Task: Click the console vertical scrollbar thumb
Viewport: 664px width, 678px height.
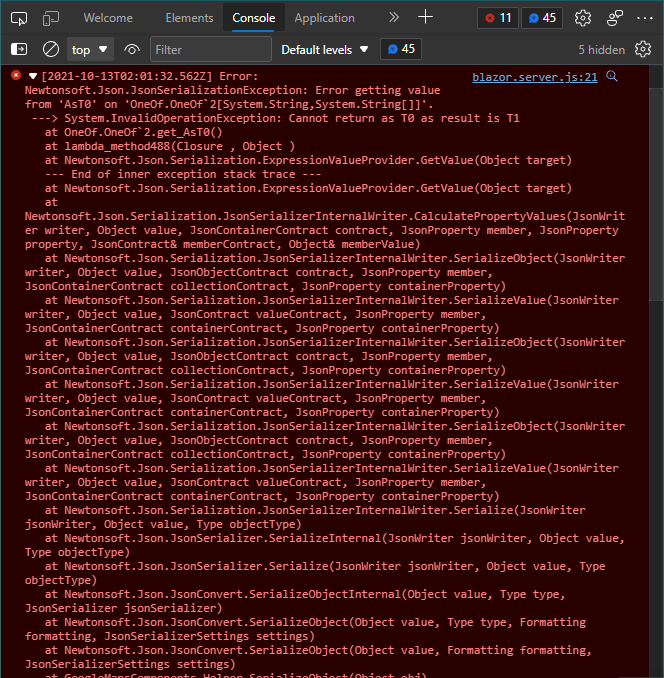Action: pyautogui.click(x=656, y=194)
